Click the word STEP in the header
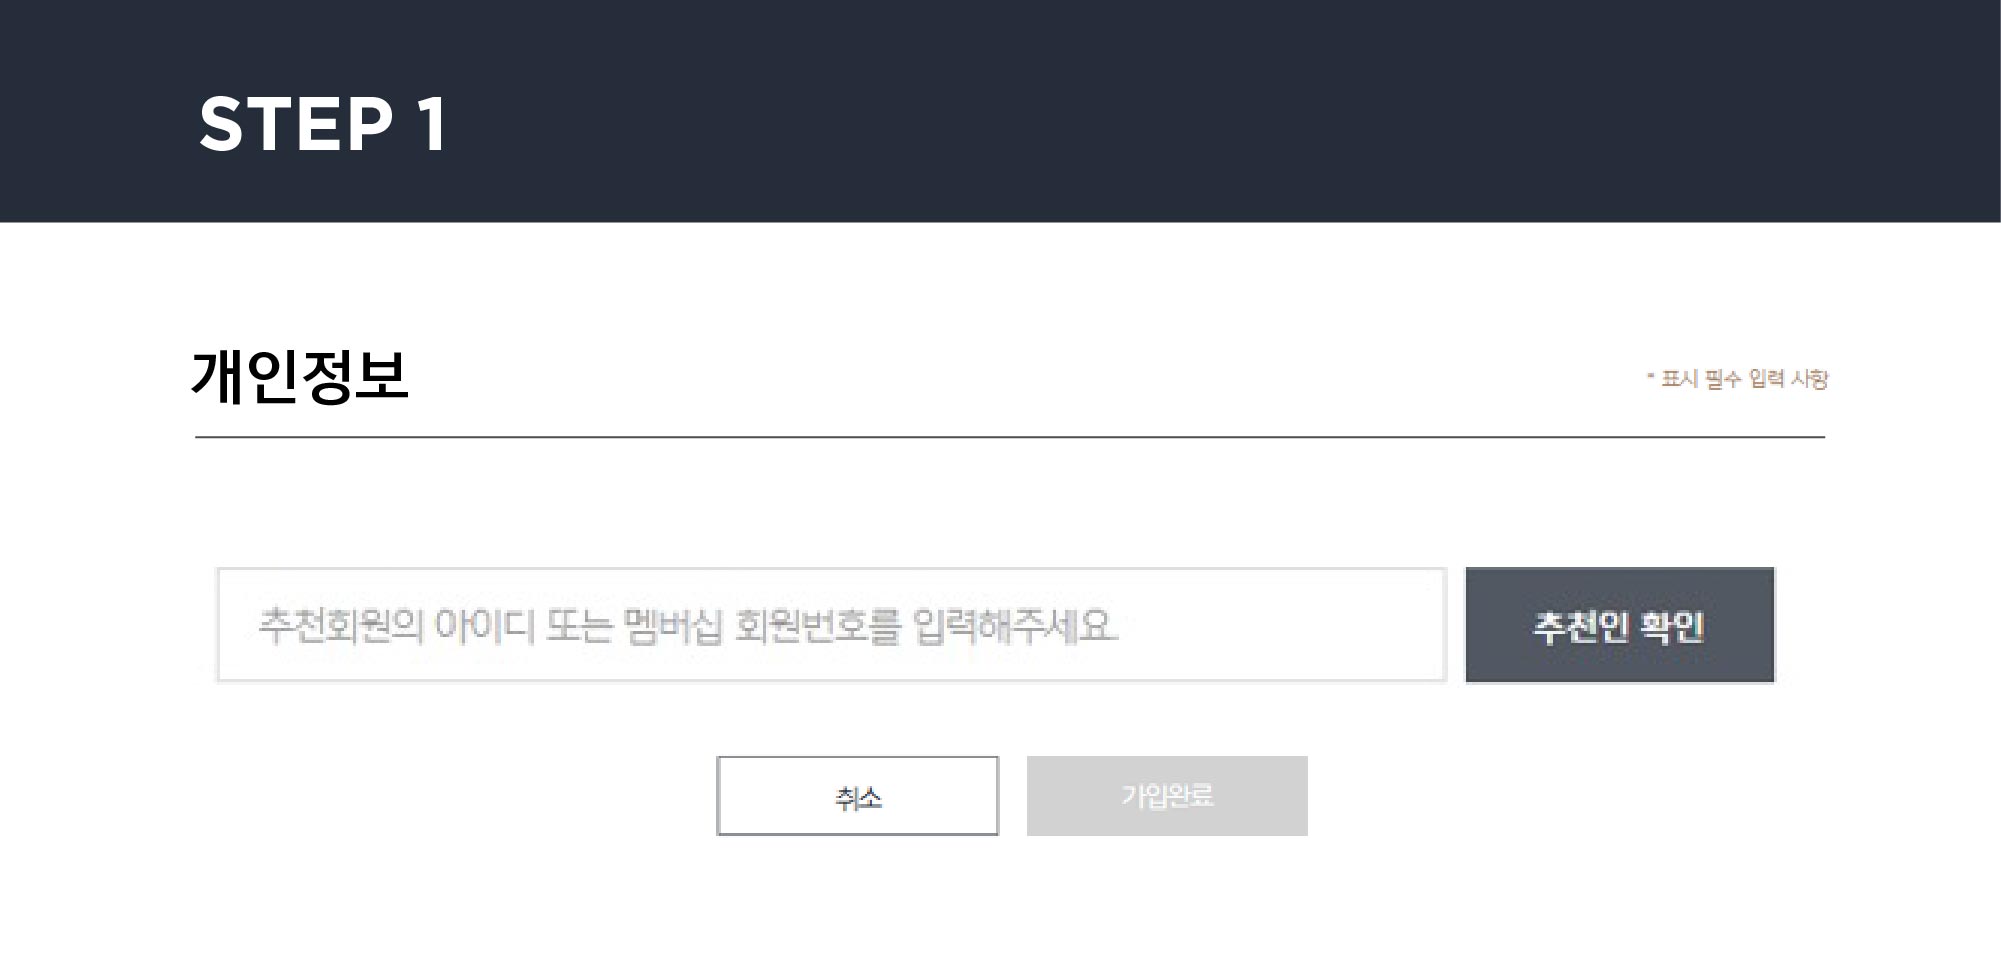The image size is (2001, 959). tap(296, 124)
